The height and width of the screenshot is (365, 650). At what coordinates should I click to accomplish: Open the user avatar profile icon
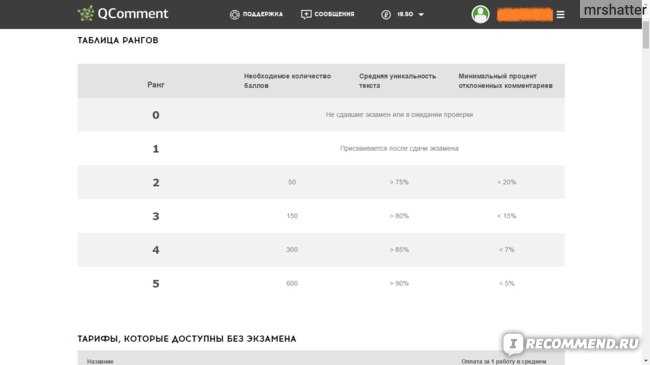tap(480, 14)
